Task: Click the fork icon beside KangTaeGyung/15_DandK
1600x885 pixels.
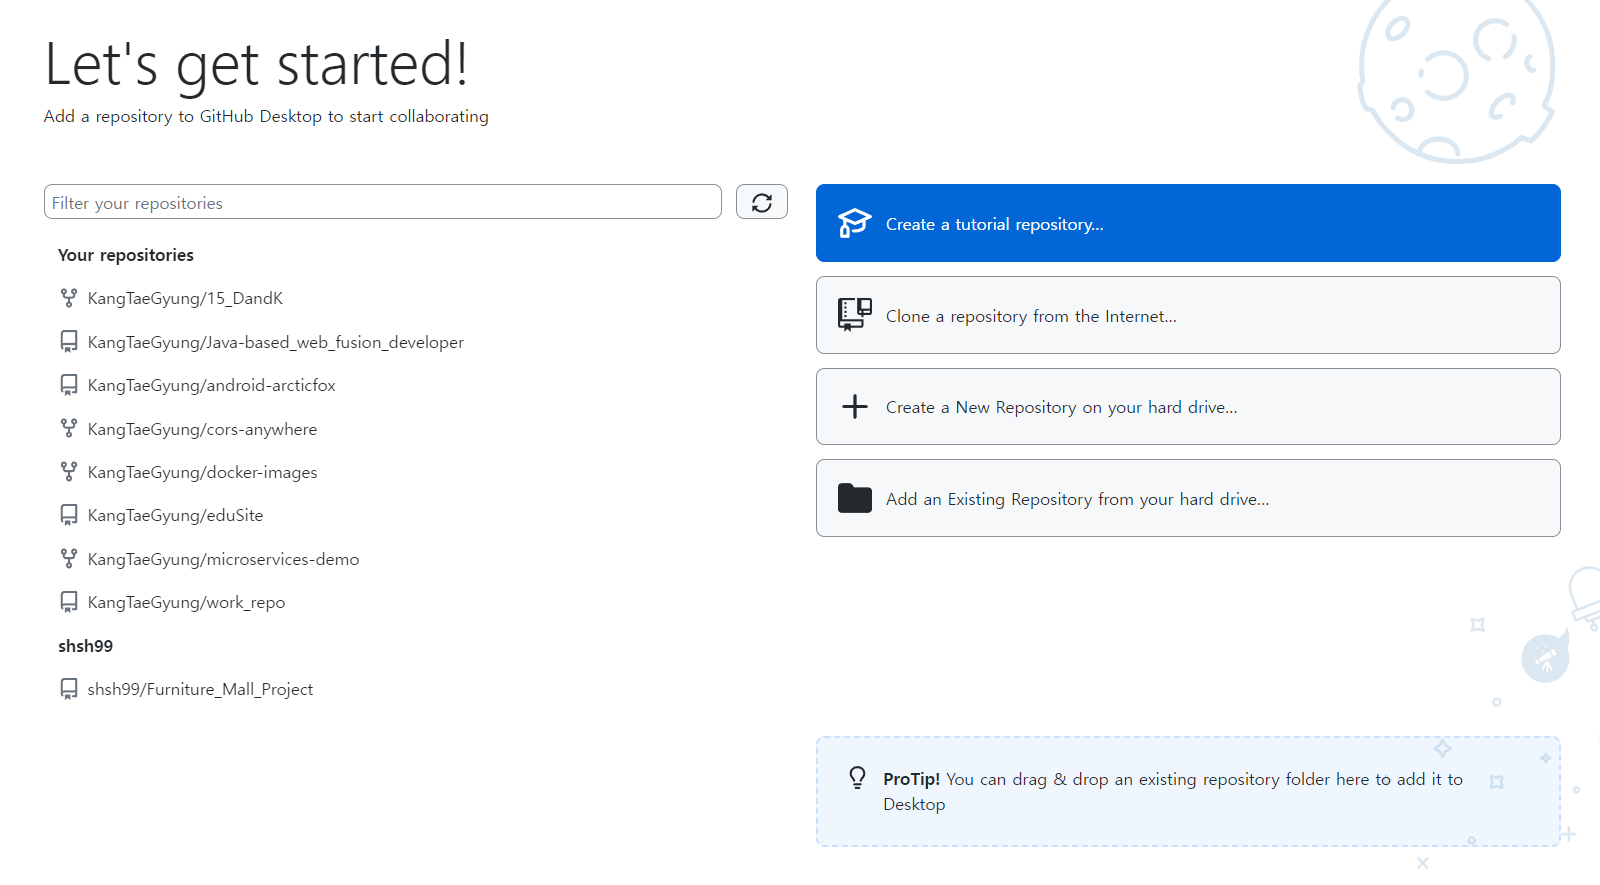Action: click(69, 298)
